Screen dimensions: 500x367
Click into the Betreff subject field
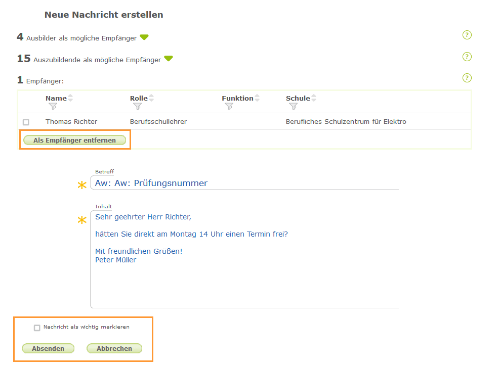[245, 183]
